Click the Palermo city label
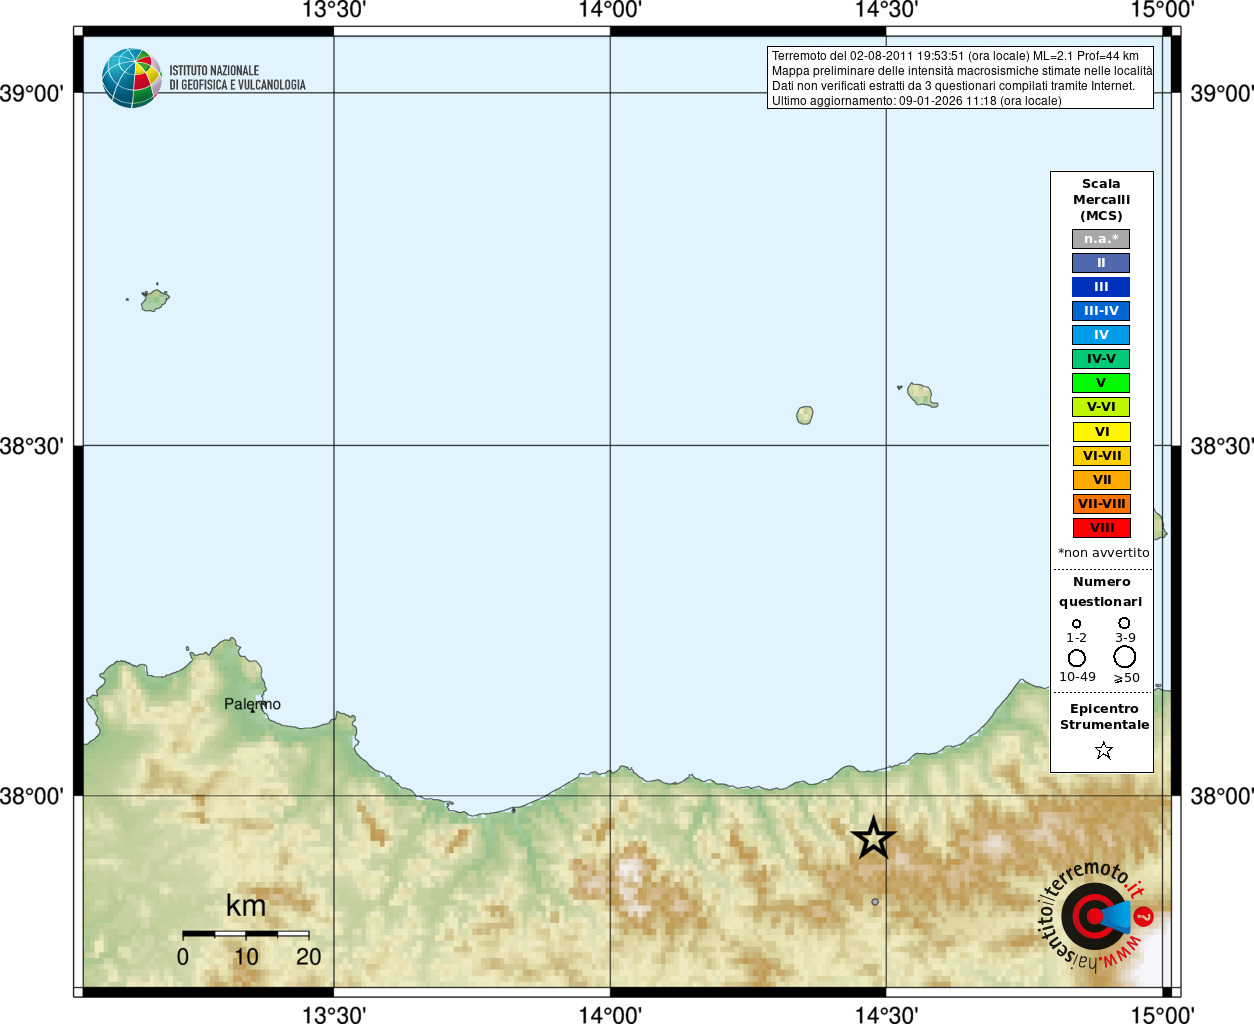1254x1024 pixels. point(252,704)
